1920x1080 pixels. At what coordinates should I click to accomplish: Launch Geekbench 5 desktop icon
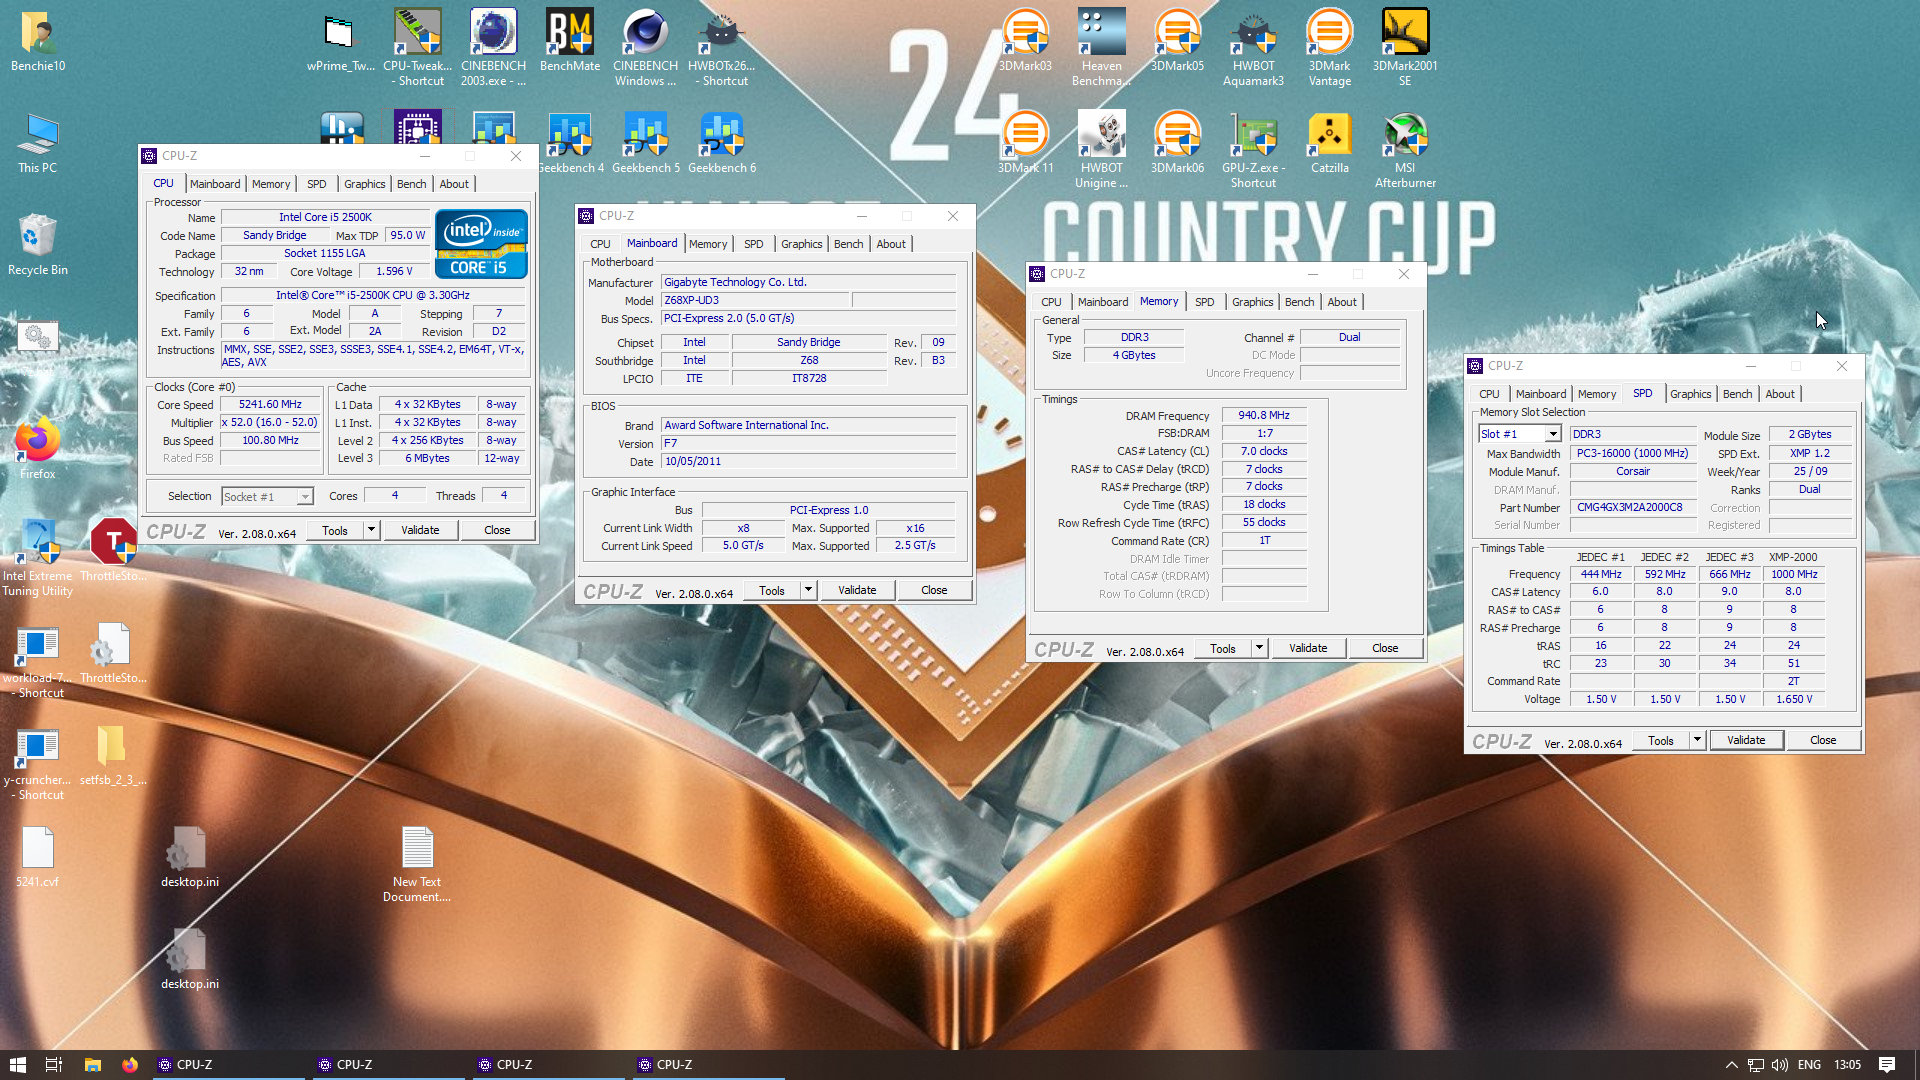(645, 135)
